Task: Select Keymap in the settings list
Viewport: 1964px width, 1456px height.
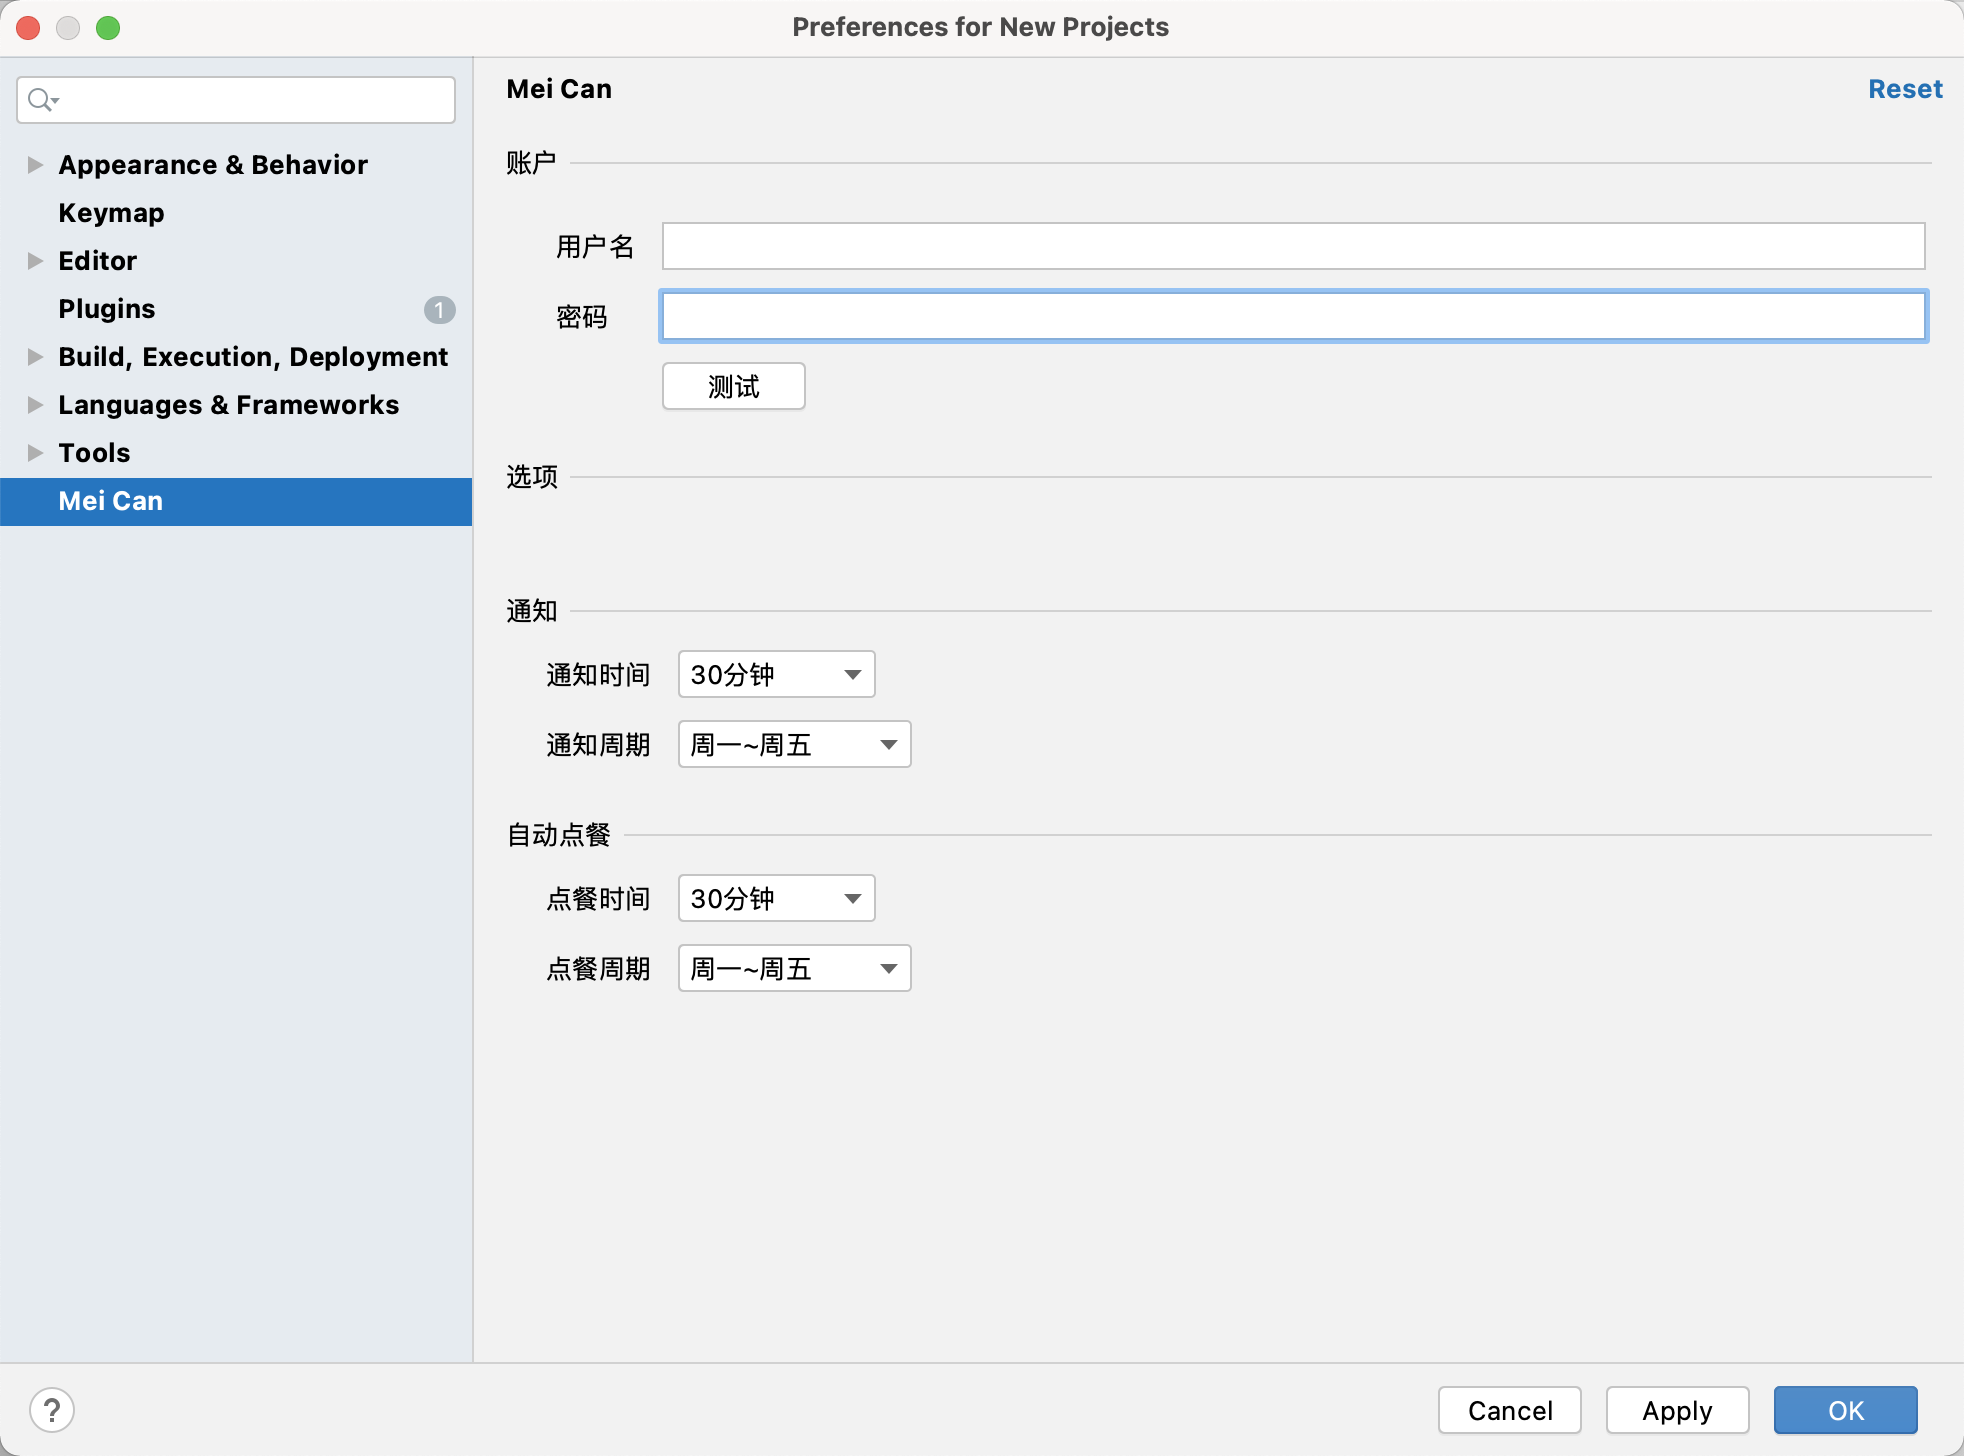Action: (x=111, y=213)
